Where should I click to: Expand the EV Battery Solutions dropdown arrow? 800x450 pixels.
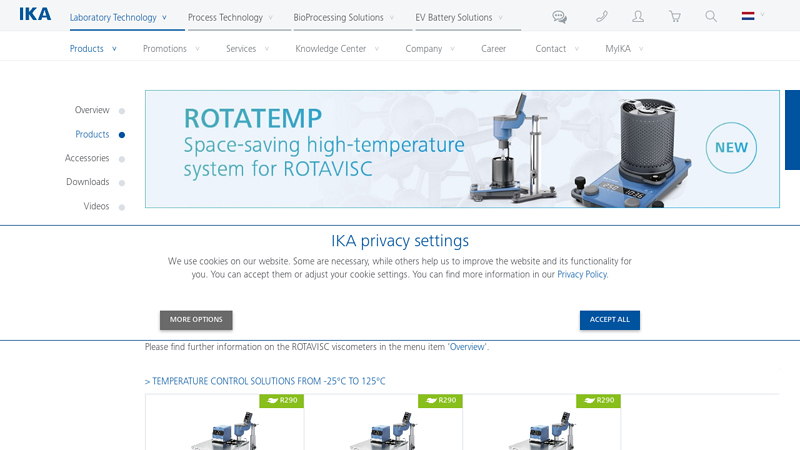(x=501, y=17)
